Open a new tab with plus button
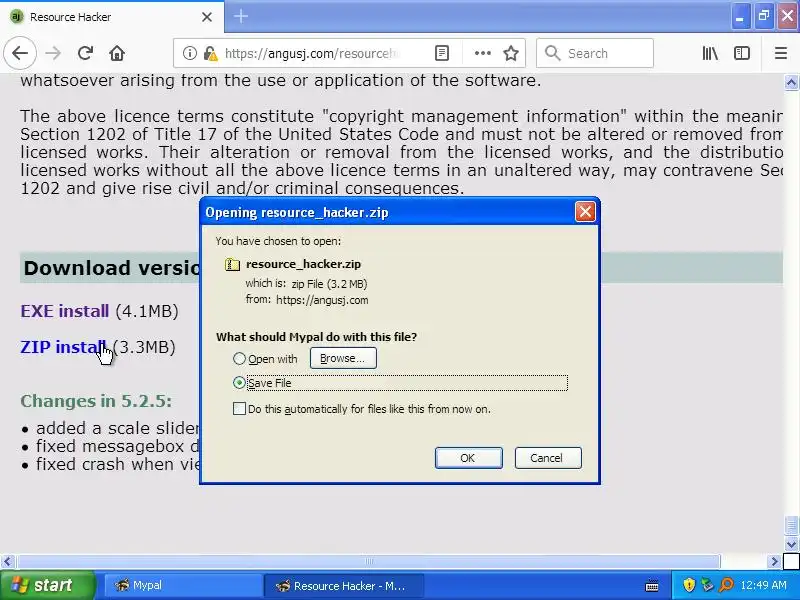800x600 pixels. (x=240, y=16)
